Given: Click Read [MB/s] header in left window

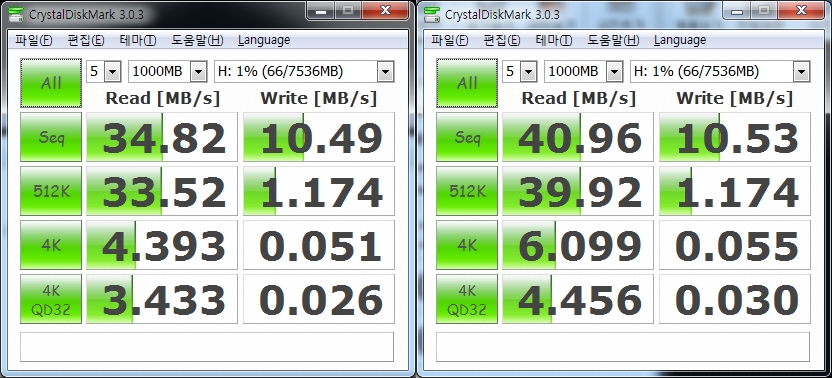Looking at the screenshot, I should pos(162,98).
